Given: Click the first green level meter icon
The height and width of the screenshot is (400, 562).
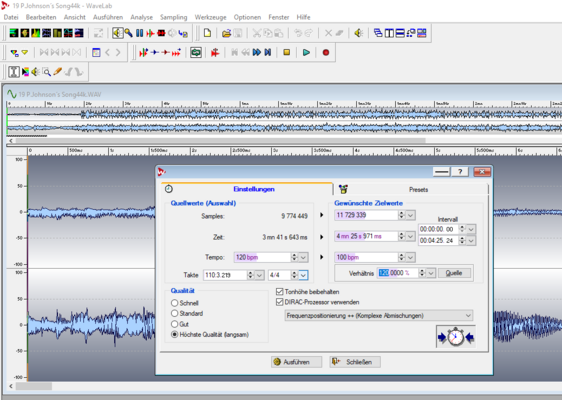Looking at the screenshot, I should 14,33.
